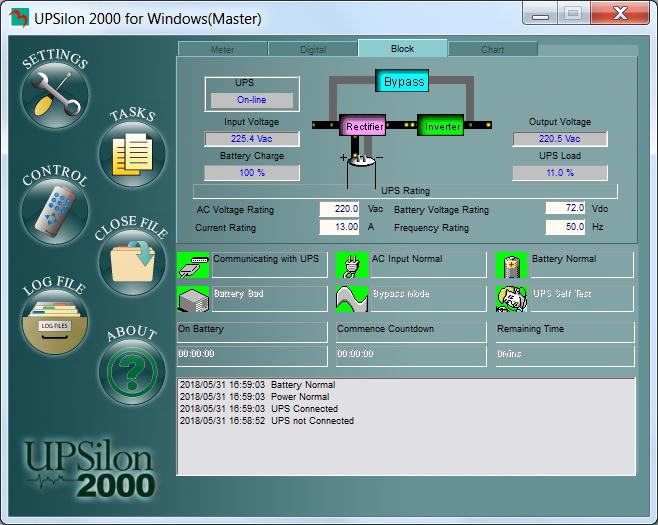Screen dimensions: 658x525
Task: Click the Bypass block in diagram
Action: coord(402,81)
